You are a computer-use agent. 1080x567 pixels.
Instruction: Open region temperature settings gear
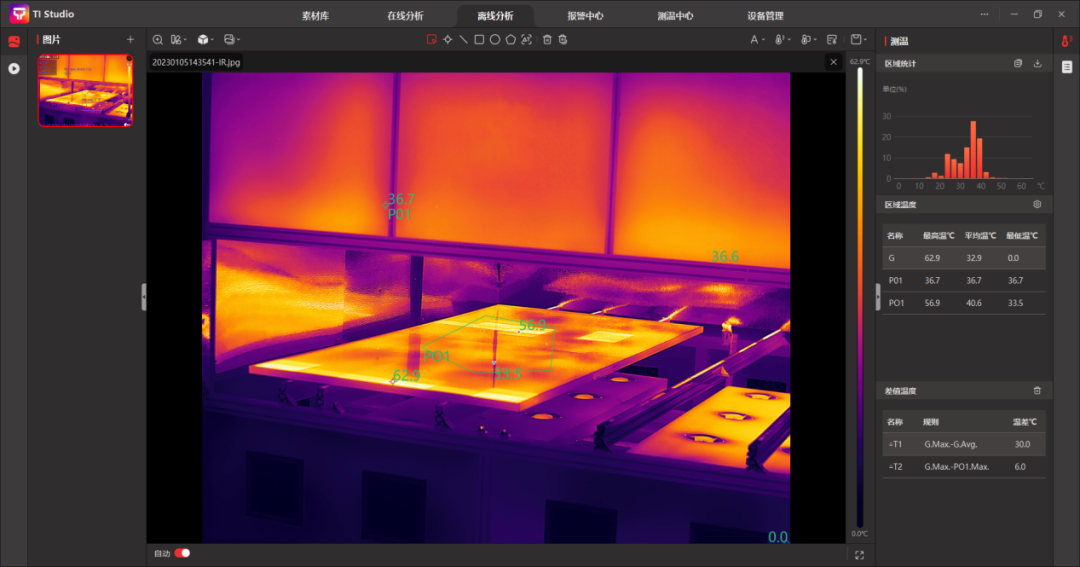tap(1037, 204)
